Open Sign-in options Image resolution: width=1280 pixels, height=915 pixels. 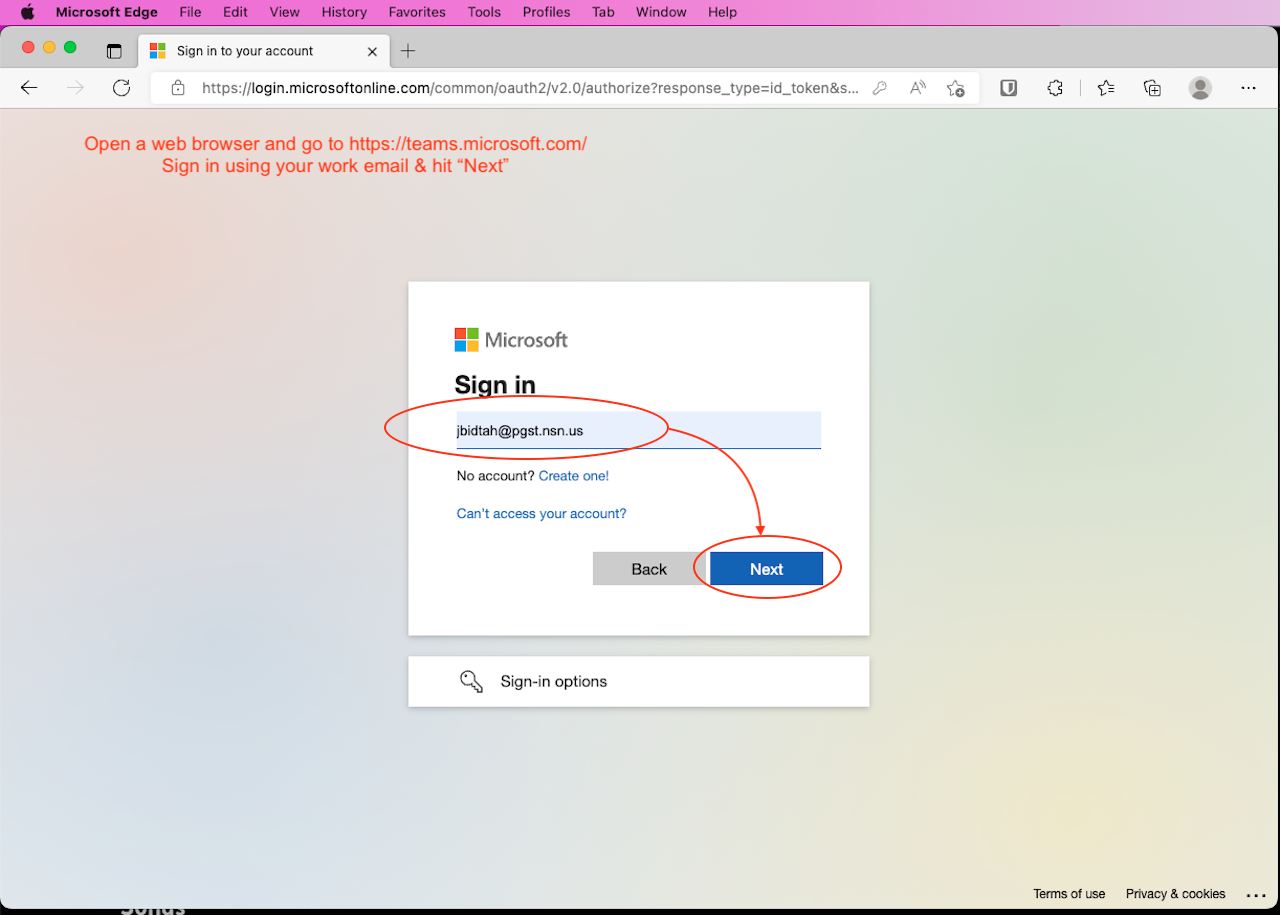coord(639,681)
